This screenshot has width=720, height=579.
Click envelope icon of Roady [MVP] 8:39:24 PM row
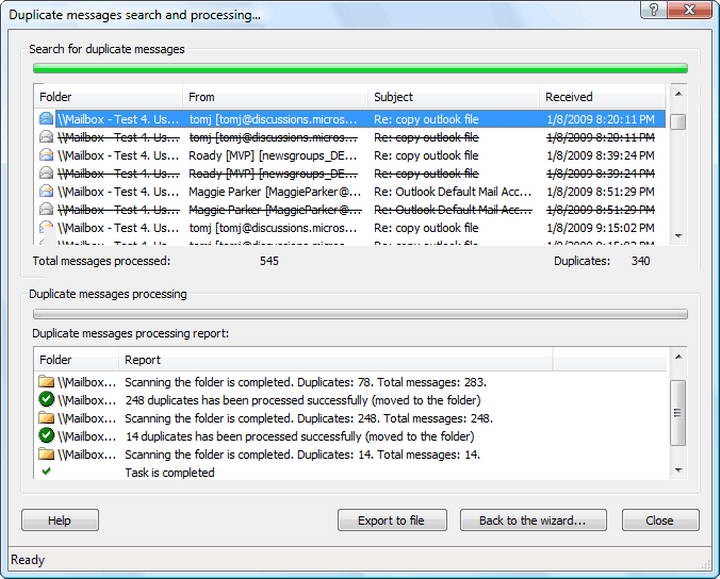pyautogui.click(x=46, y=155)
